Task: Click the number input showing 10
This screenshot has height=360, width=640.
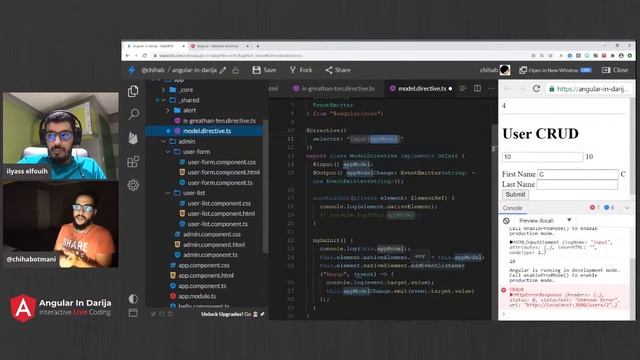Action: click(x=542, y=157)
